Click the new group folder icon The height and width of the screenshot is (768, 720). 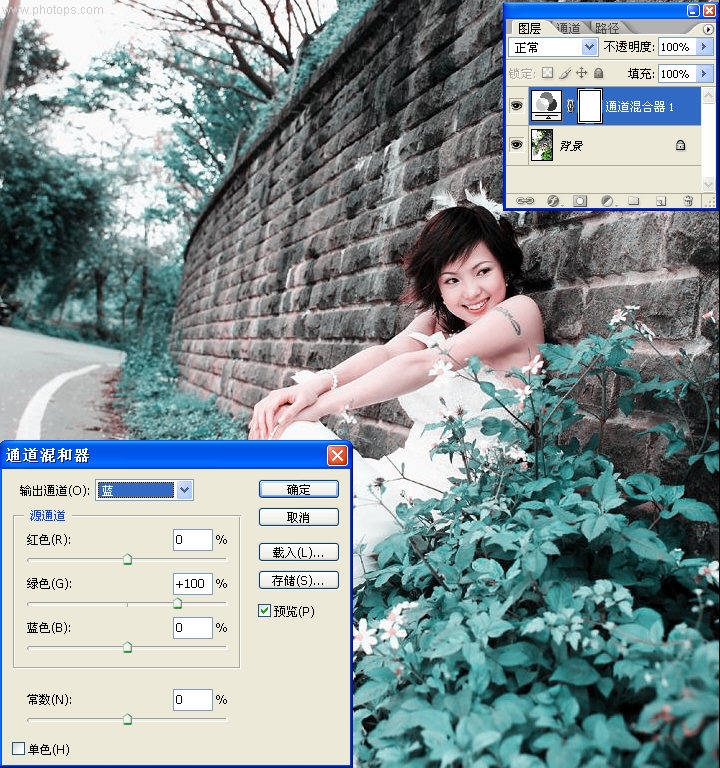click(633, 200)
